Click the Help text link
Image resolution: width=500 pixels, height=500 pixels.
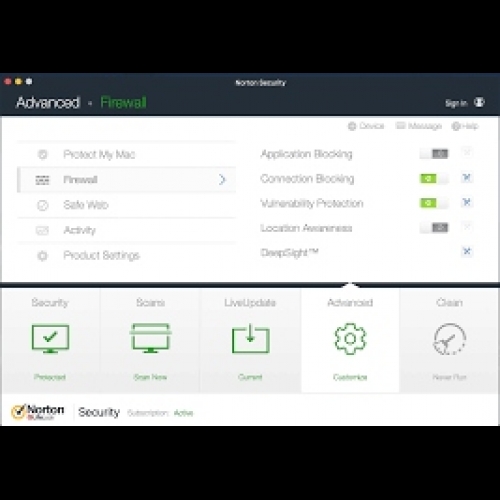coord(470,126)
